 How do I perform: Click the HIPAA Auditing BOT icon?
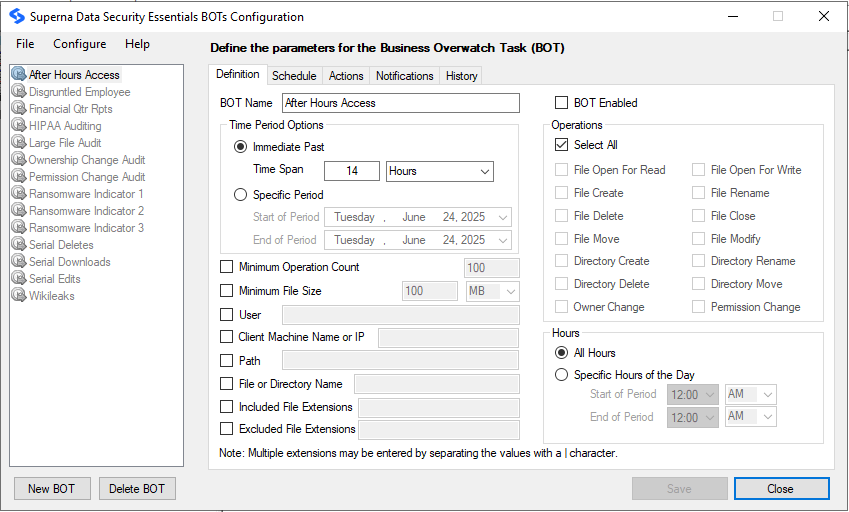(19, 125)
